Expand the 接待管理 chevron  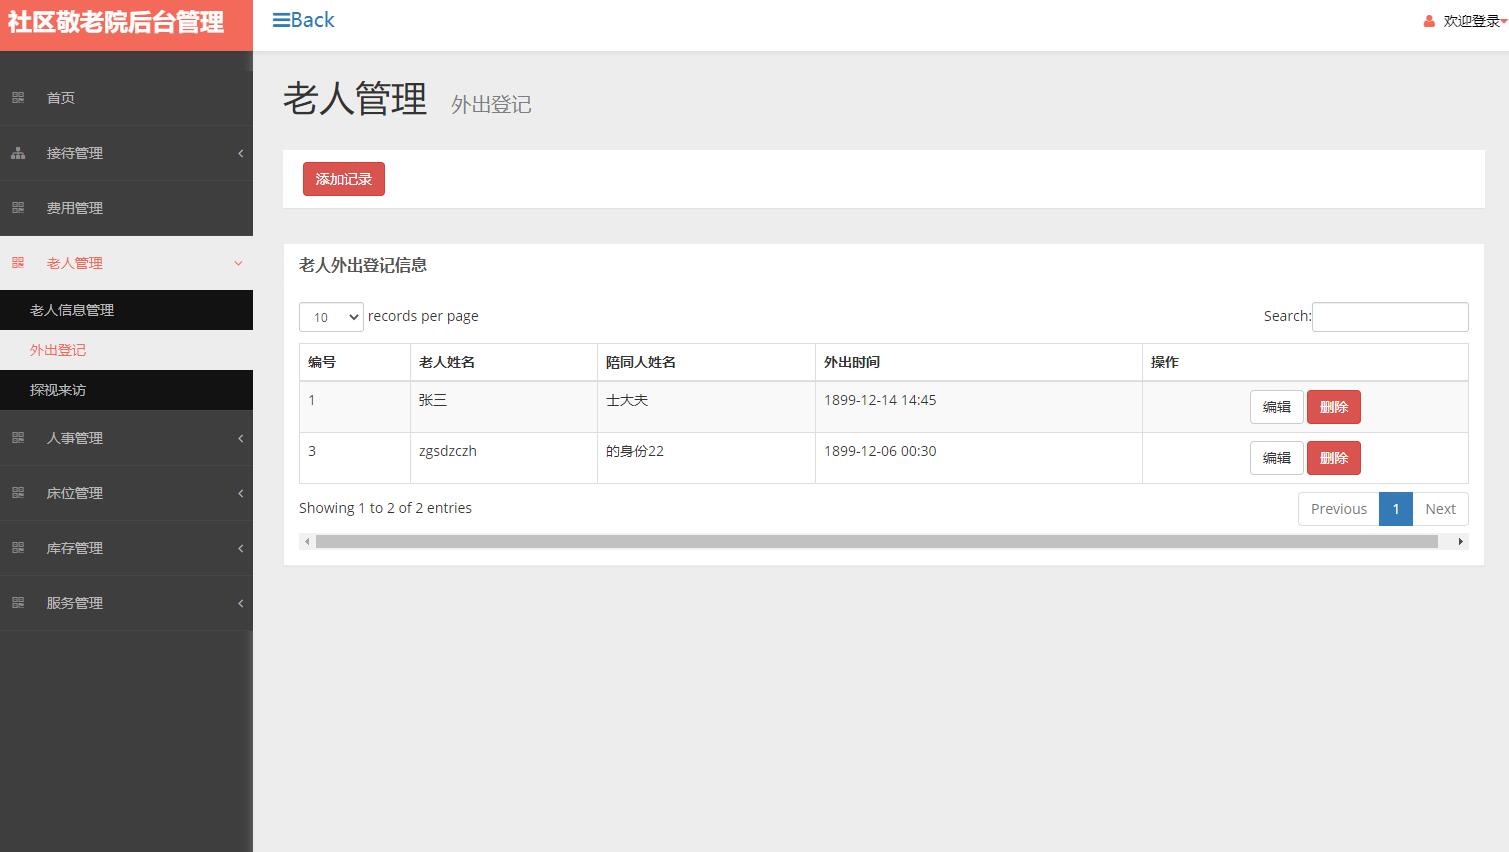[240, 153]
